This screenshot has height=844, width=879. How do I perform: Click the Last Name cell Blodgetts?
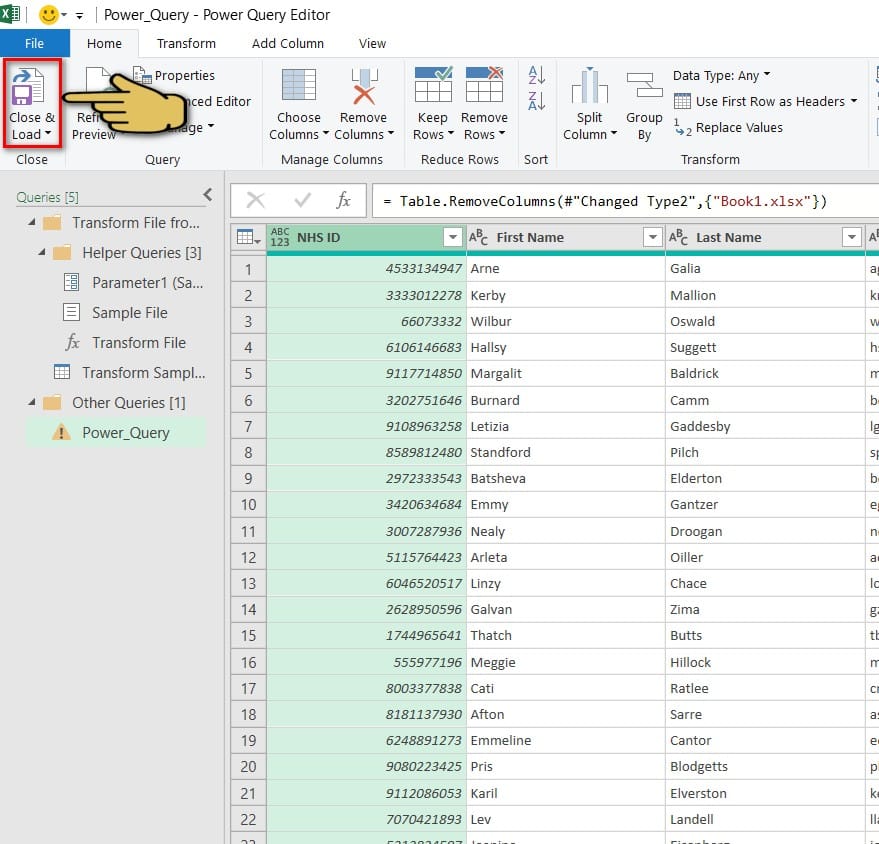pyautogui.click(x=765, y=767)
